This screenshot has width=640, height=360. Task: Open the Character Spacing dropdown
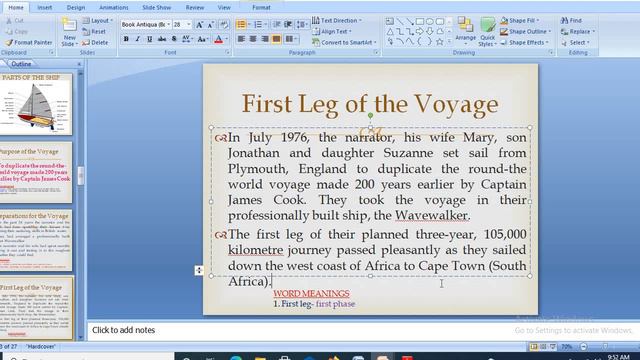[x=187, y=39]
